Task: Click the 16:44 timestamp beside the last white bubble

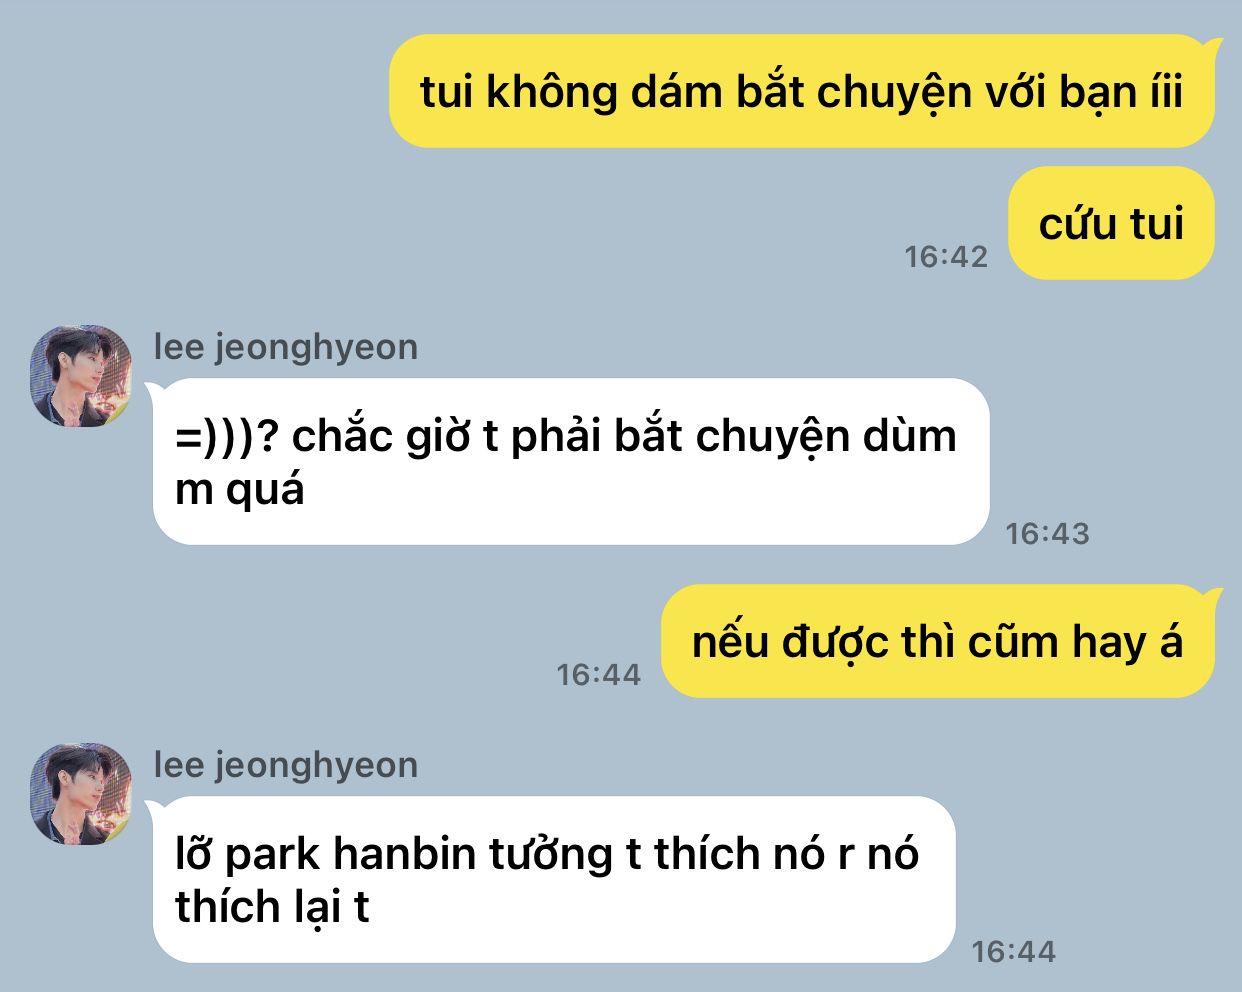Action: point(1013,952)
